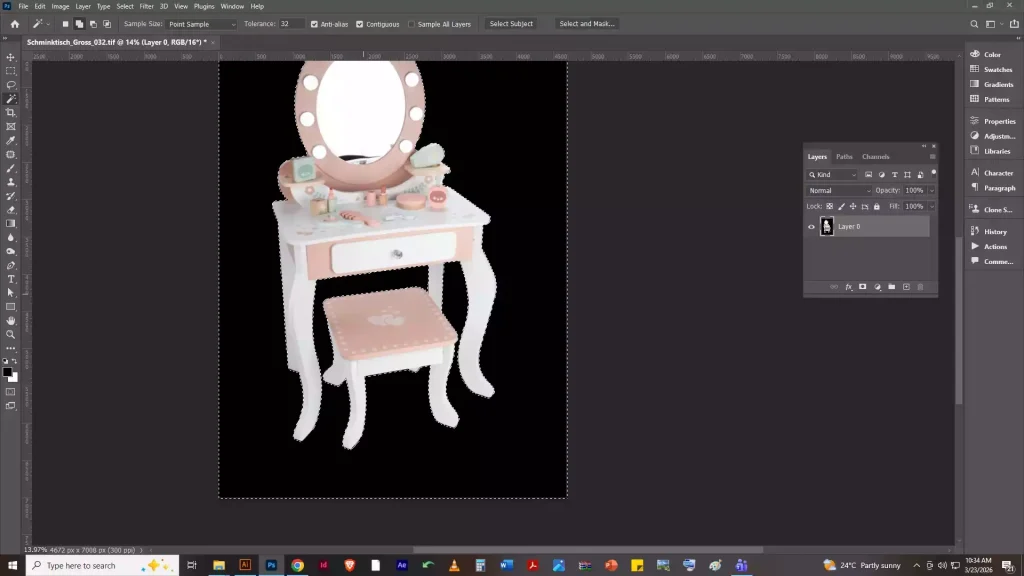
Task: Select the Lasso tool
Action: point(11,85)
